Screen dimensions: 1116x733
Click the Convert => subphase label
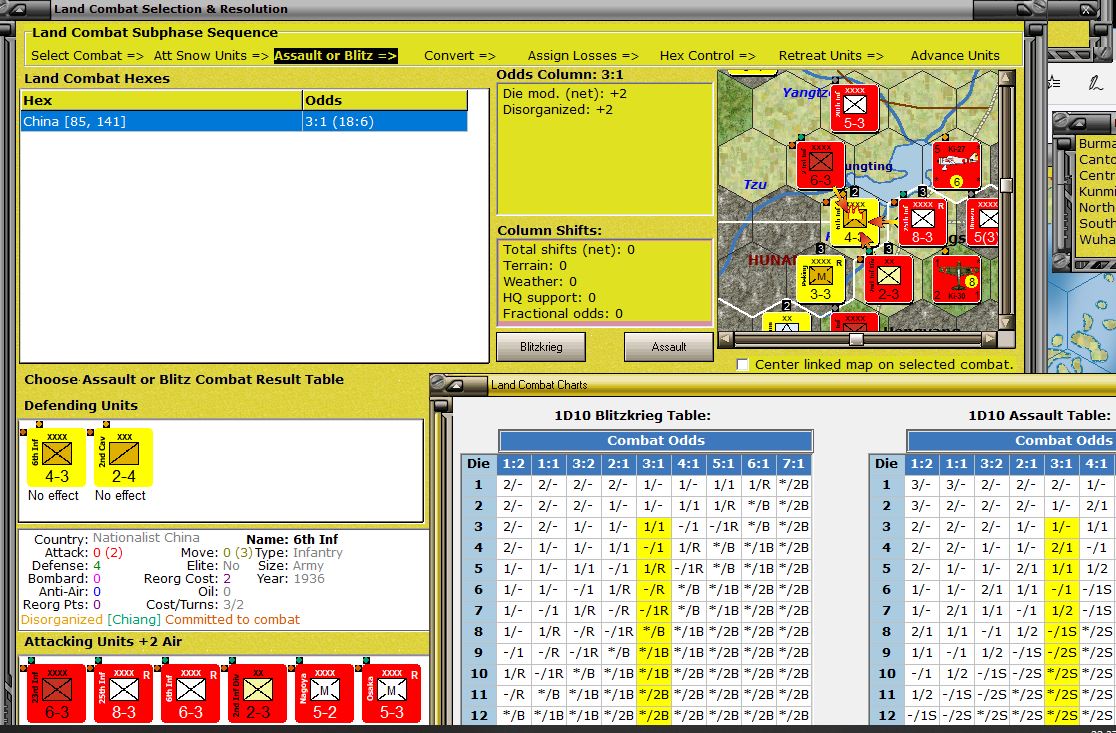tap(460, 56)
